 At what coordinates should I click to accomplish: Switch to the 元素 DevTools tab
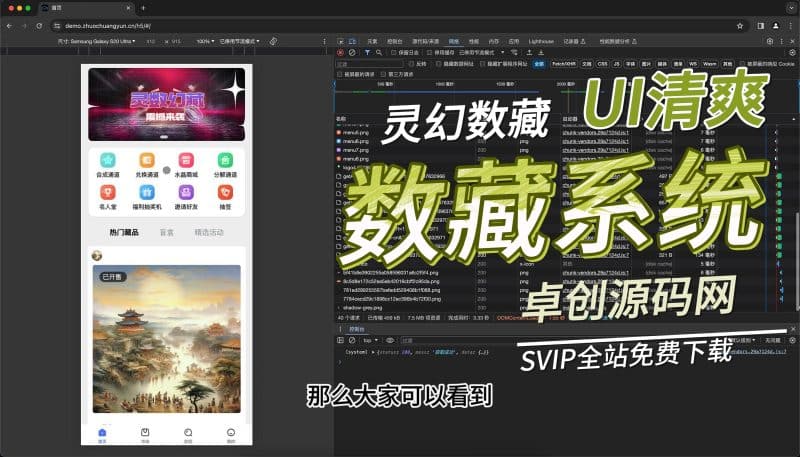pyautogui.click(x=372, y=41)
